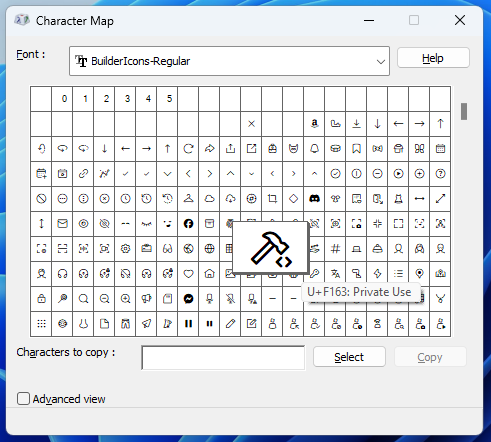Select the bookmark glyph
Viewport: 491px width, 442px height.
(356, 149)
